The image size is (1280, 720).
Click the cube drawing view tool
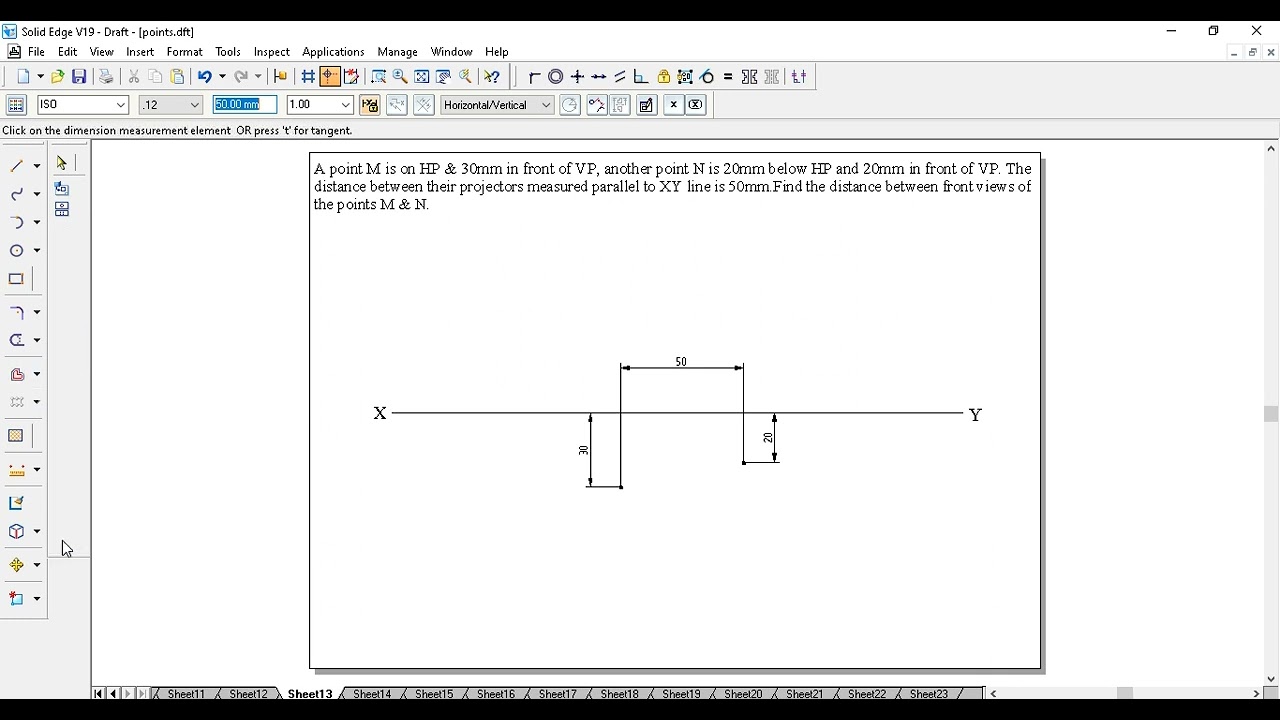coord(17,532)
